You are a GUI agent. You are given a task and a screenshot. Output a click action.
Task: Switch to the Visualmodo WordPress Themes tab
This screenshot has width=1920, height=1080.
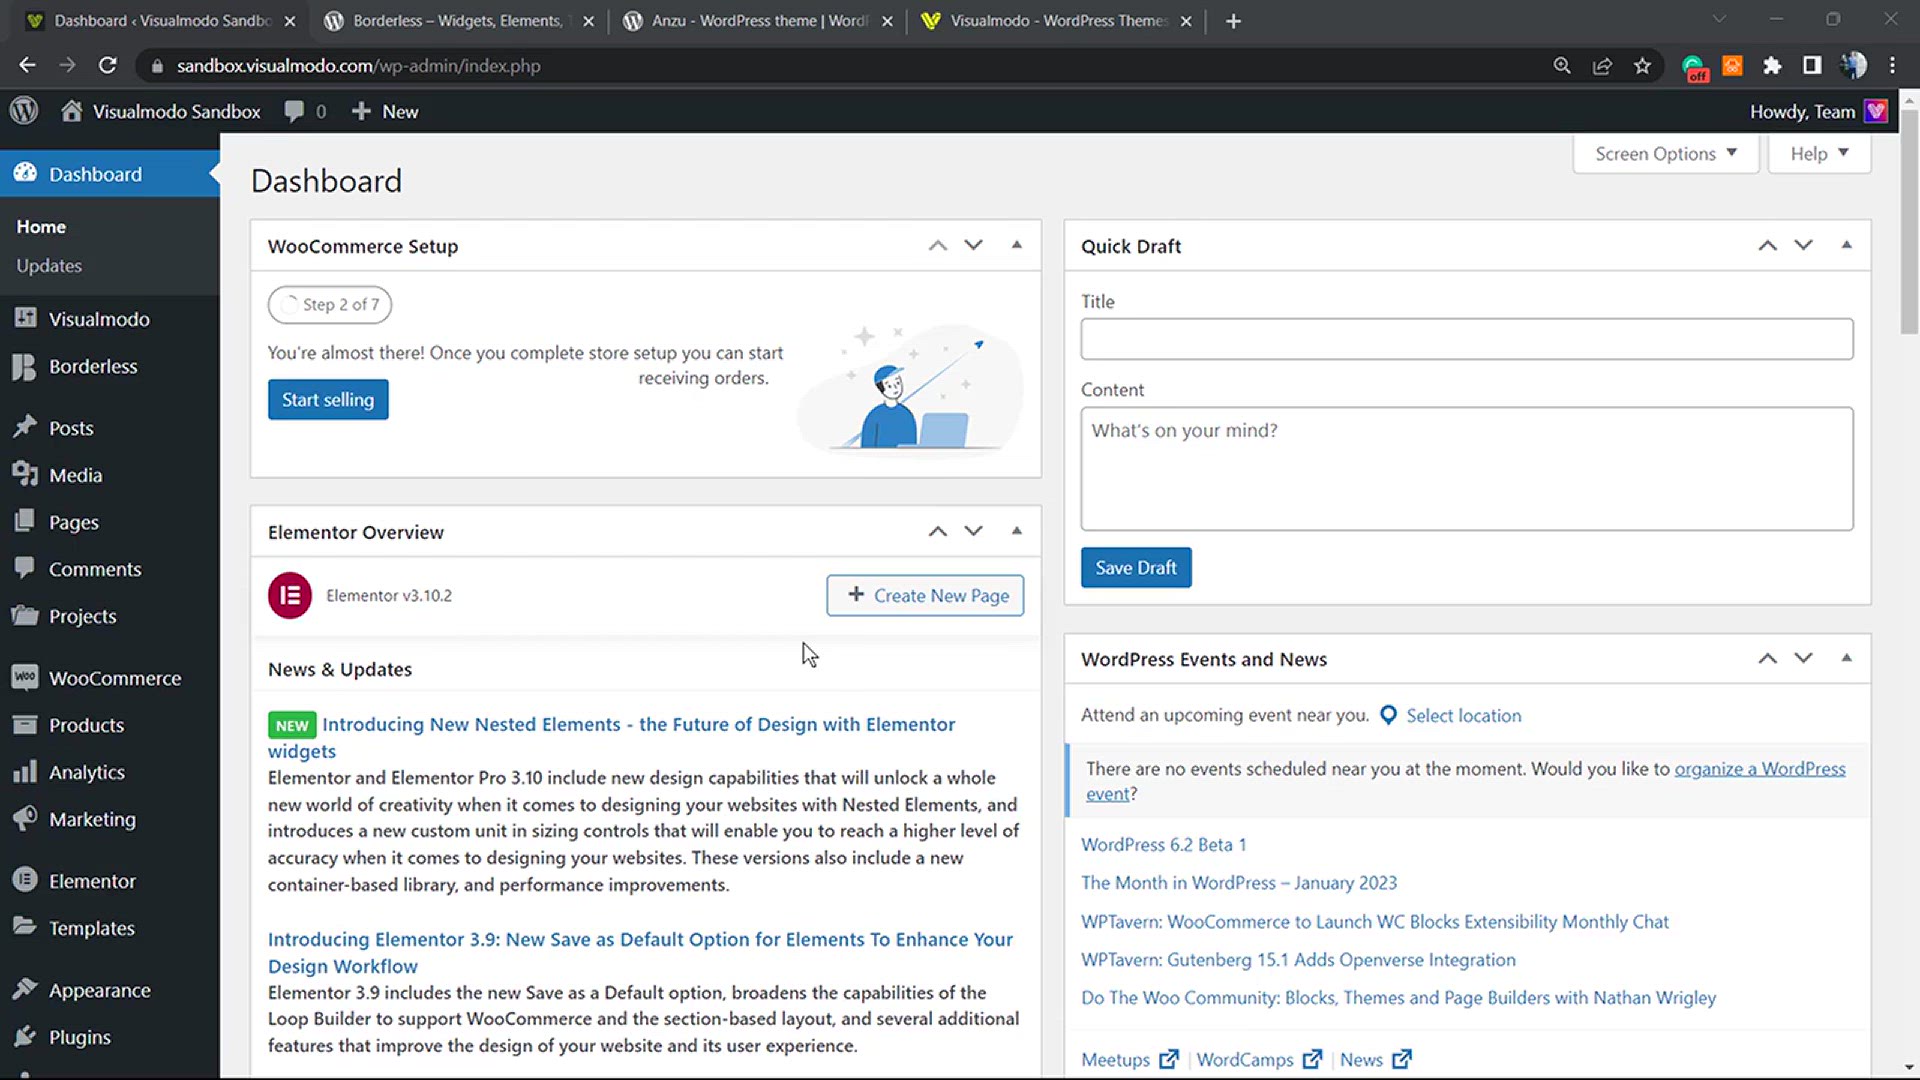point(1056,21)
